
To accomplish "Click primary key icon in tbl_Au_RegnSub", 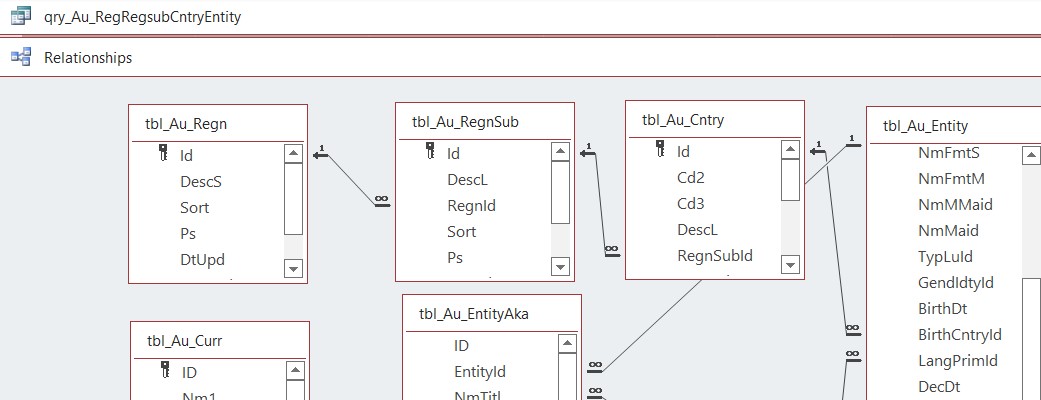I will 430,153.
